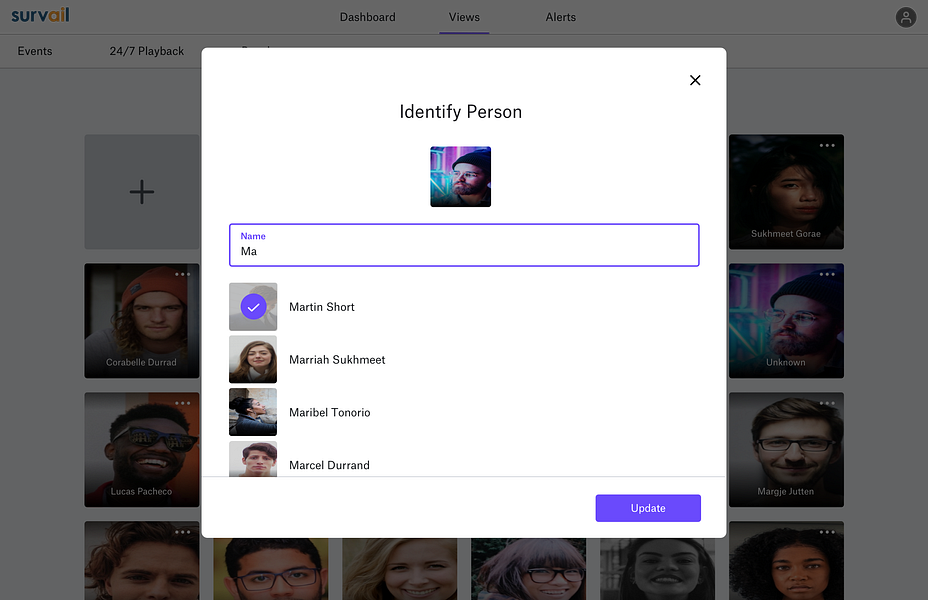Switch to the Alerts tab
Screen dimensions: 928x600
[x=560, y=17]
